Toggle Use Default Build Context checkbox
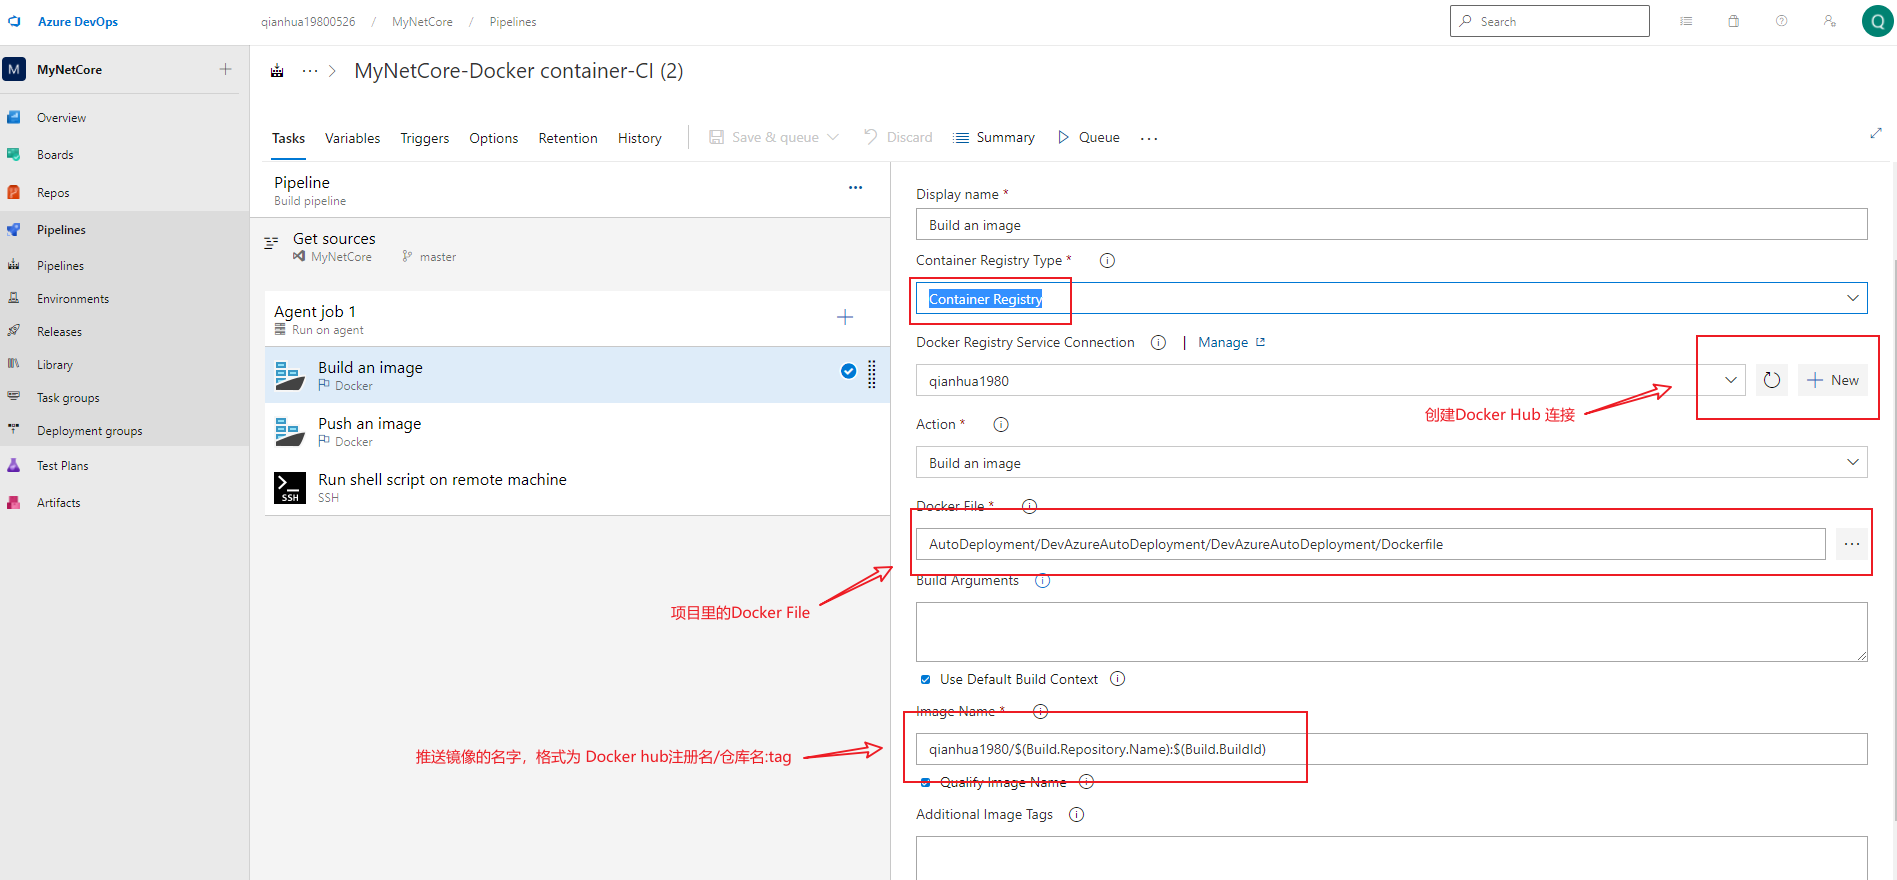 click(925, 680)
